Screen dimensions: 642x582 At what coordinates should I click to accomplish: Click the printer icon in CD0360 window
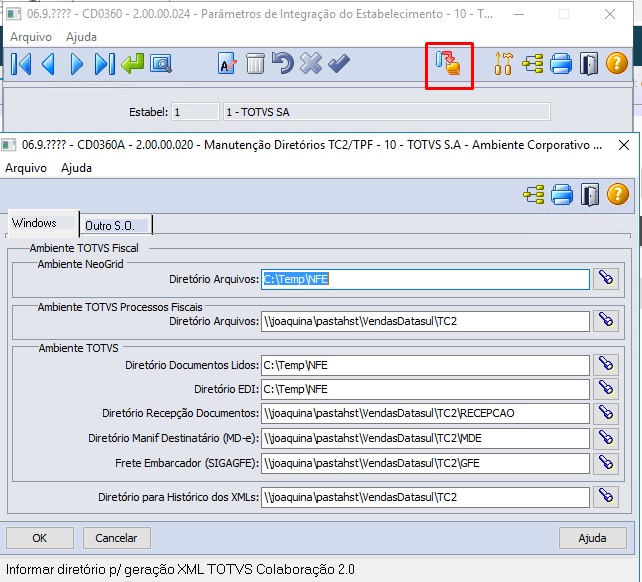pyautogui.click(x=561, y=63)
